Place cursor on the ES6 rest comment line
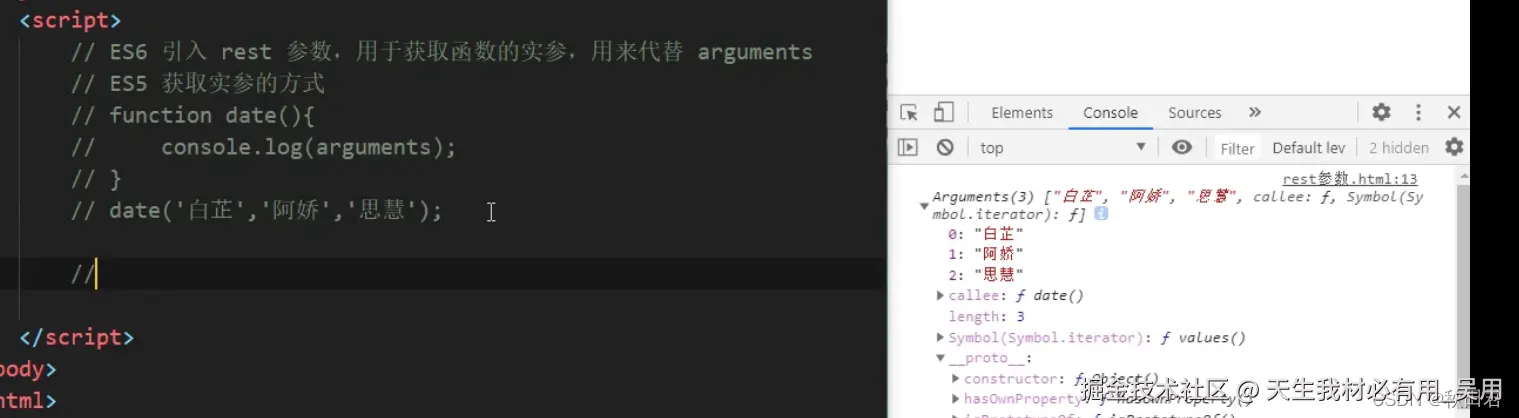The height and width of the screenshot is (418, 1519). point(442,51)
